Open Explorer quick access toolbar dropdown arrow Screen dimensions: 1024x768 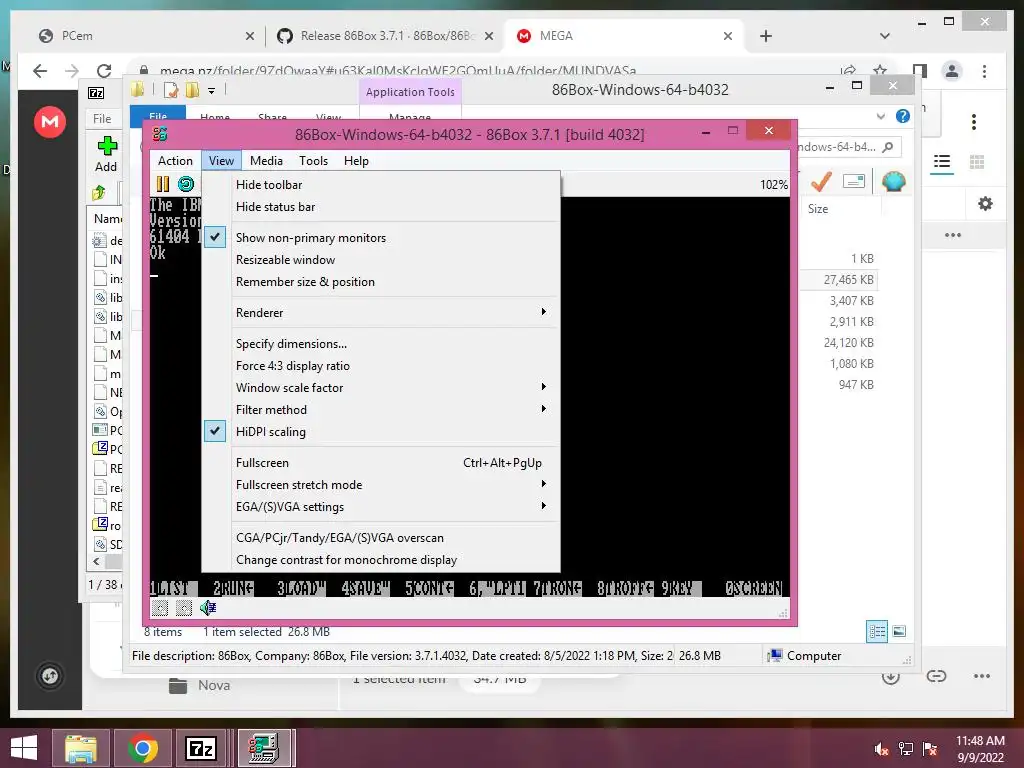pos(212,91)
